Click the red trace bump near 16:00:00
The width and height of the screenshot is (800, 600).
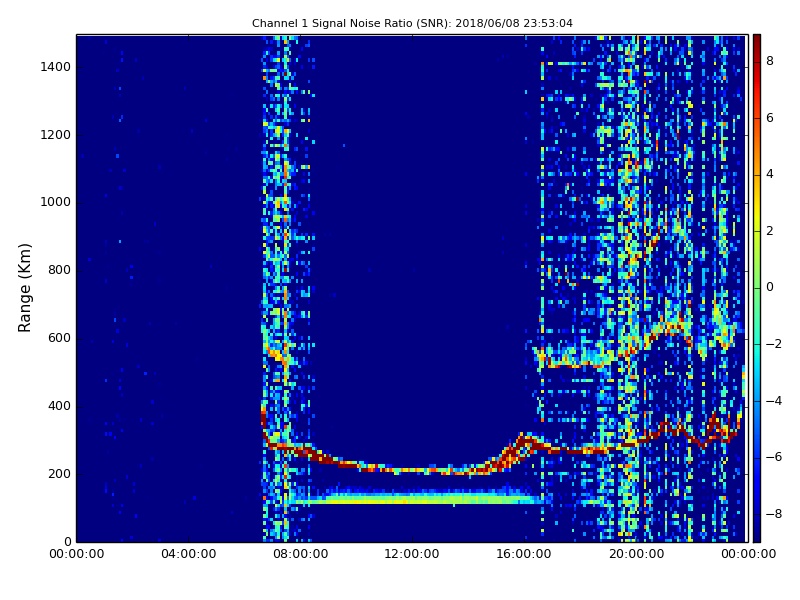pos(524,442)
